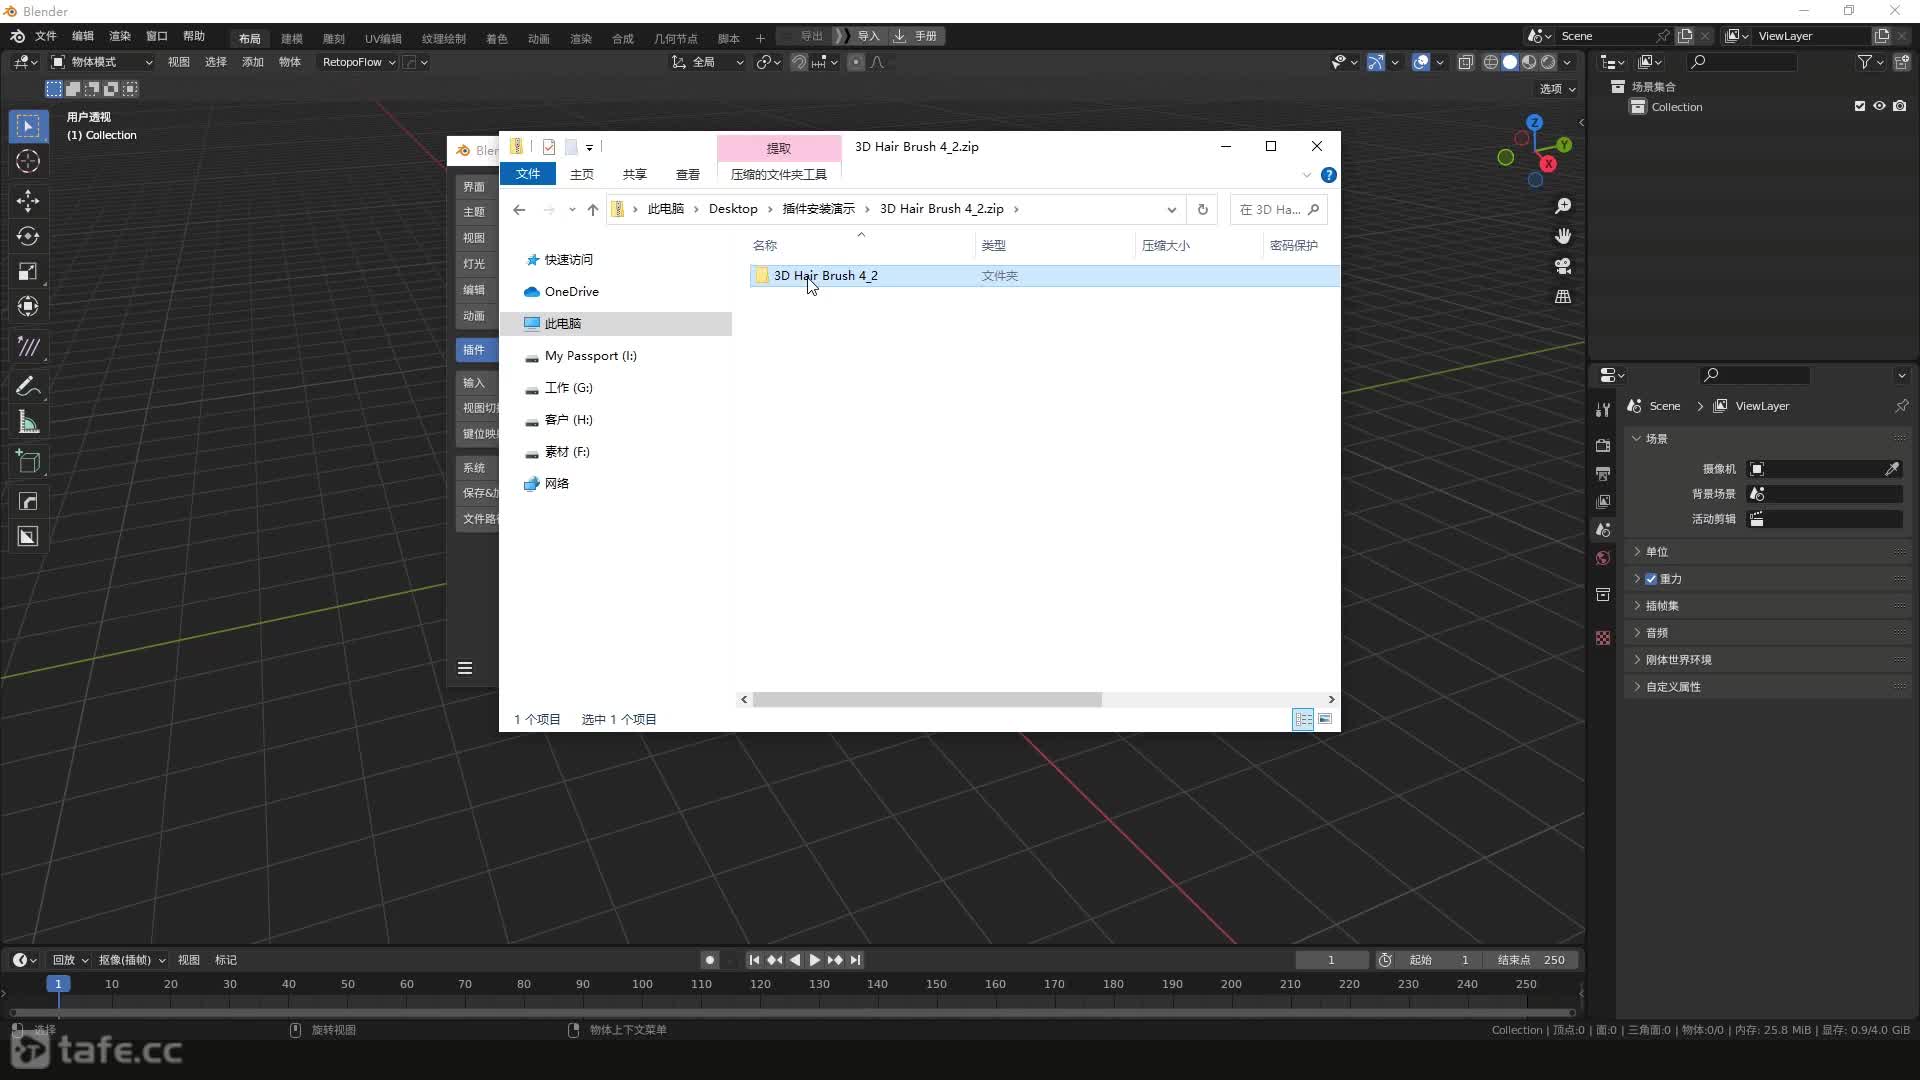This screenshot has width=1920, height=1080.
Task: Select the Move tool in Blender toolbar
Action: 28,201
